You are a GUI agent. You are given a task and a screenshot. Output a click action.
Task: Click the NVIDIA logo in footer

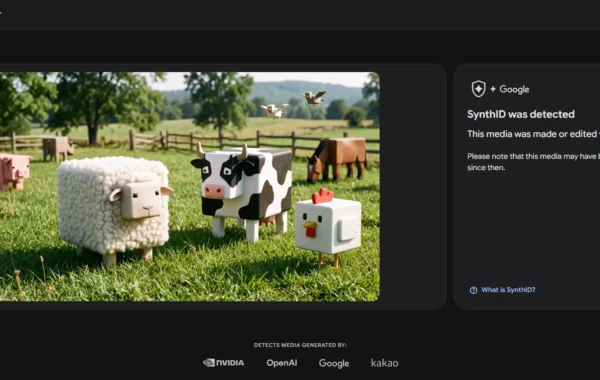pos(223,362)
